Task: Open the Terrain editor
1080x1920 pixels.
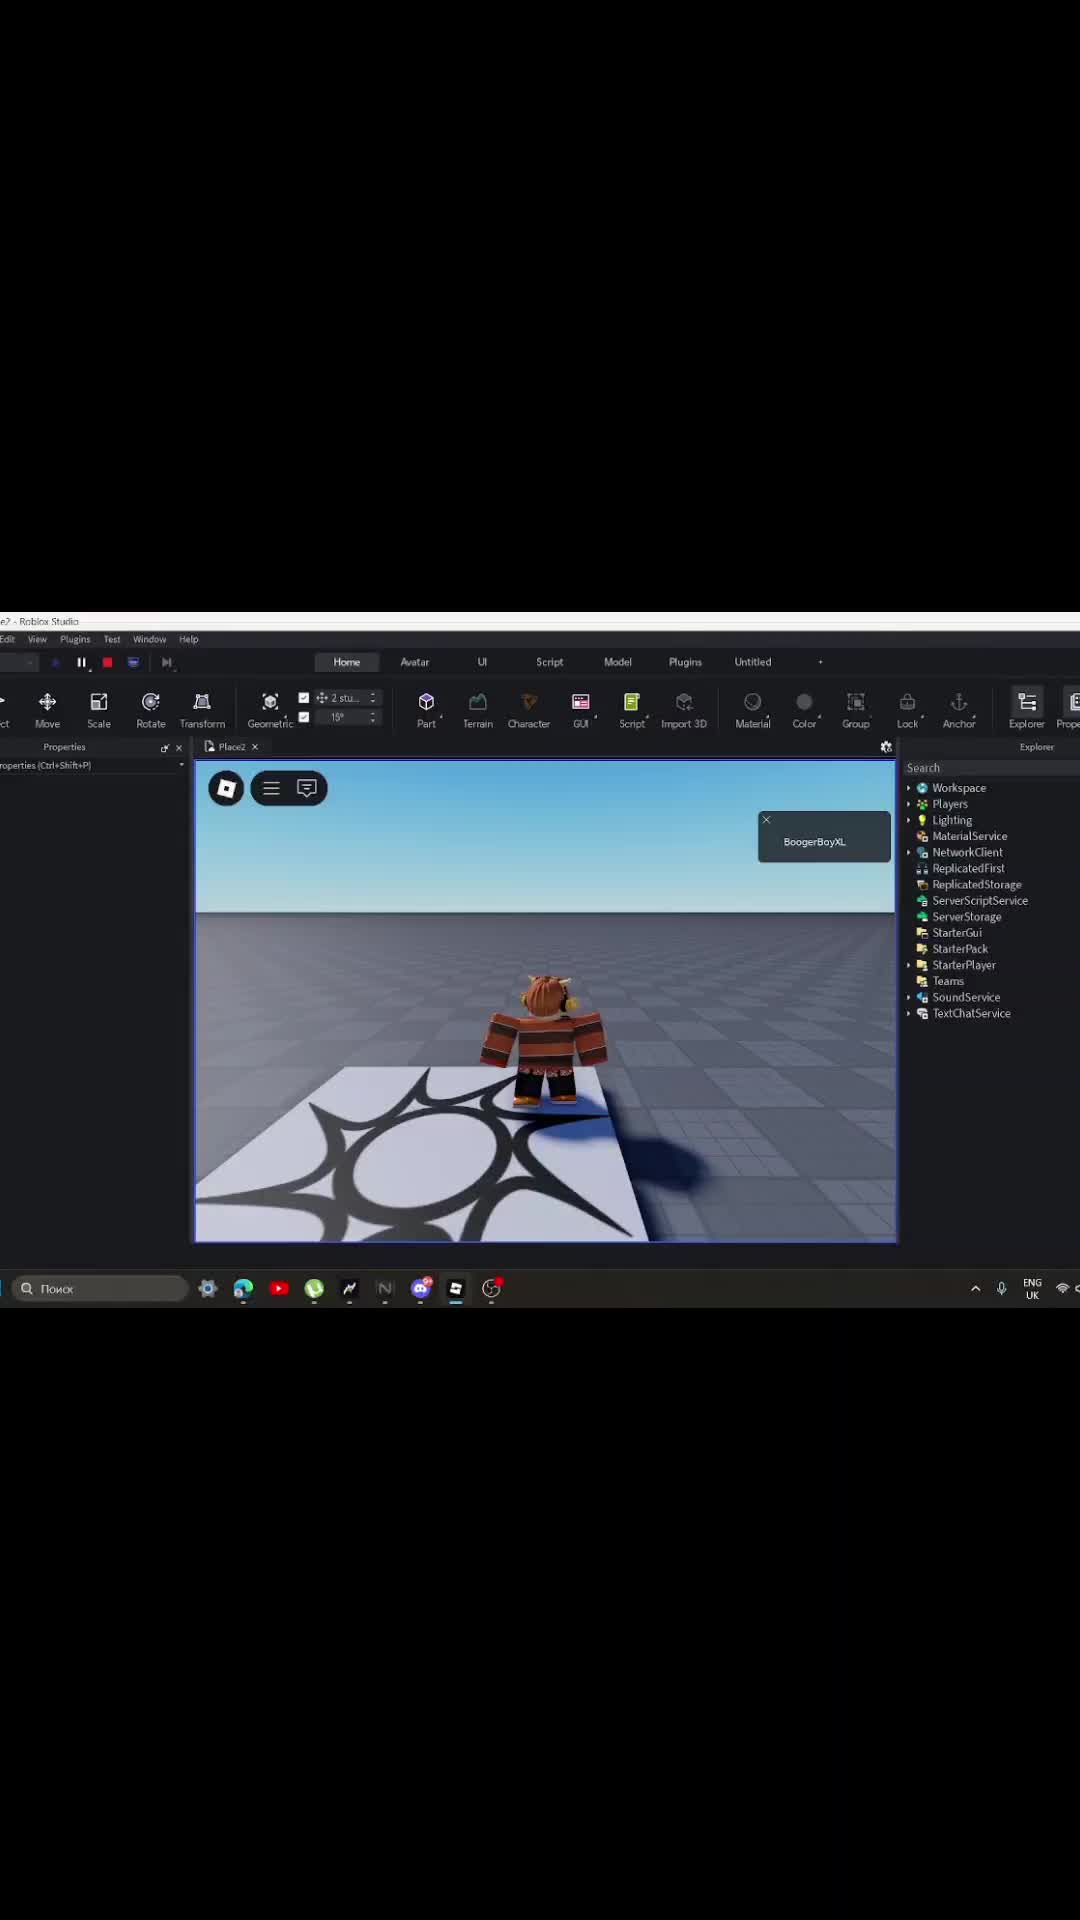Action: (478, 710)
